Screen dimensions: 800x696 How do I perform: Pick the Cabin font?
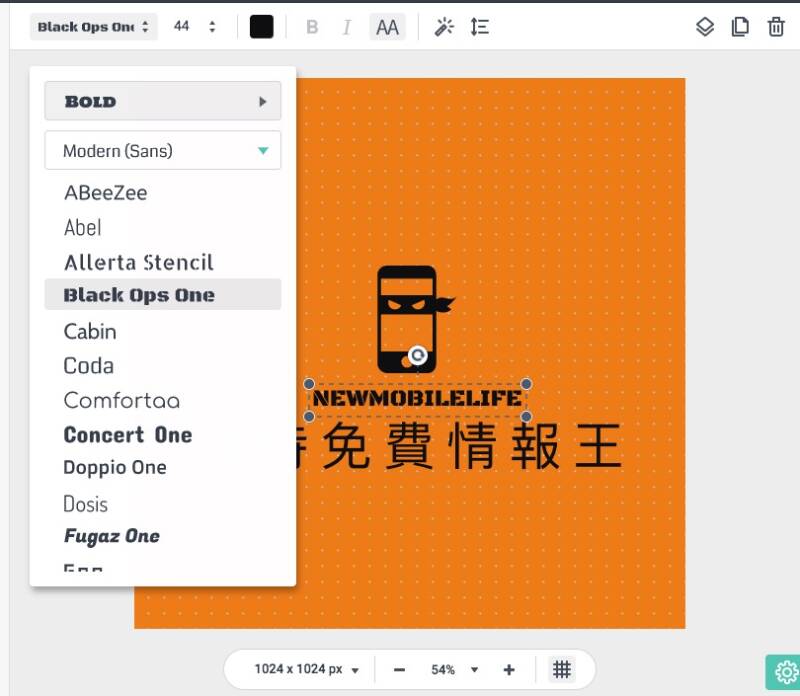click(90, 332)
